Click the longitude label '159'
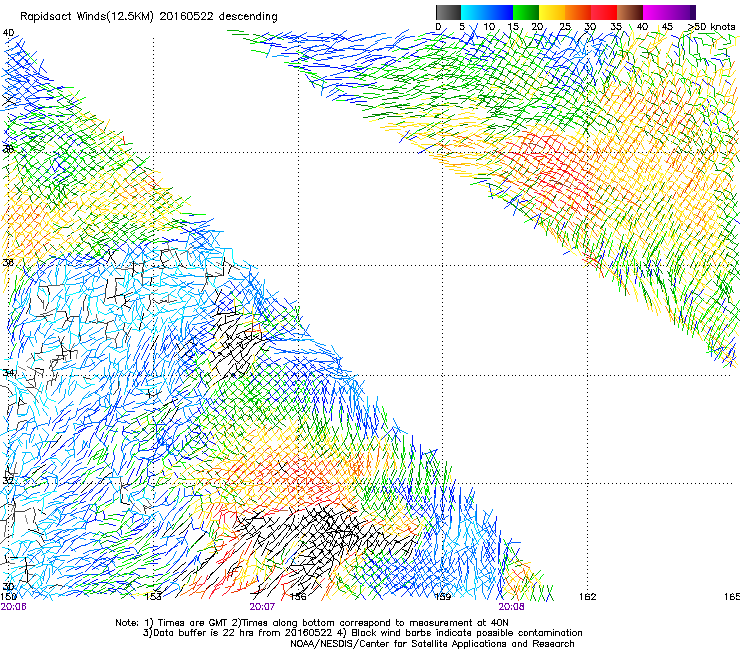 pos(443,597)
